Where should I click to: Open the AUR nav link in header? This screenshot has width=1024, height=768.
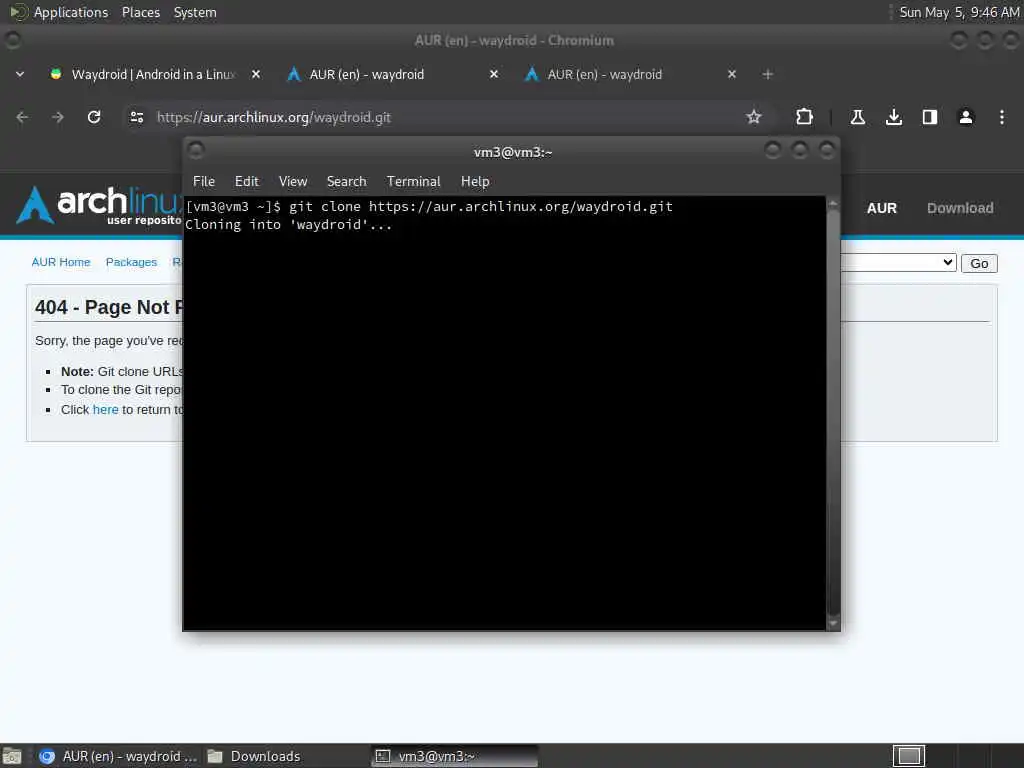click(882, 208)
